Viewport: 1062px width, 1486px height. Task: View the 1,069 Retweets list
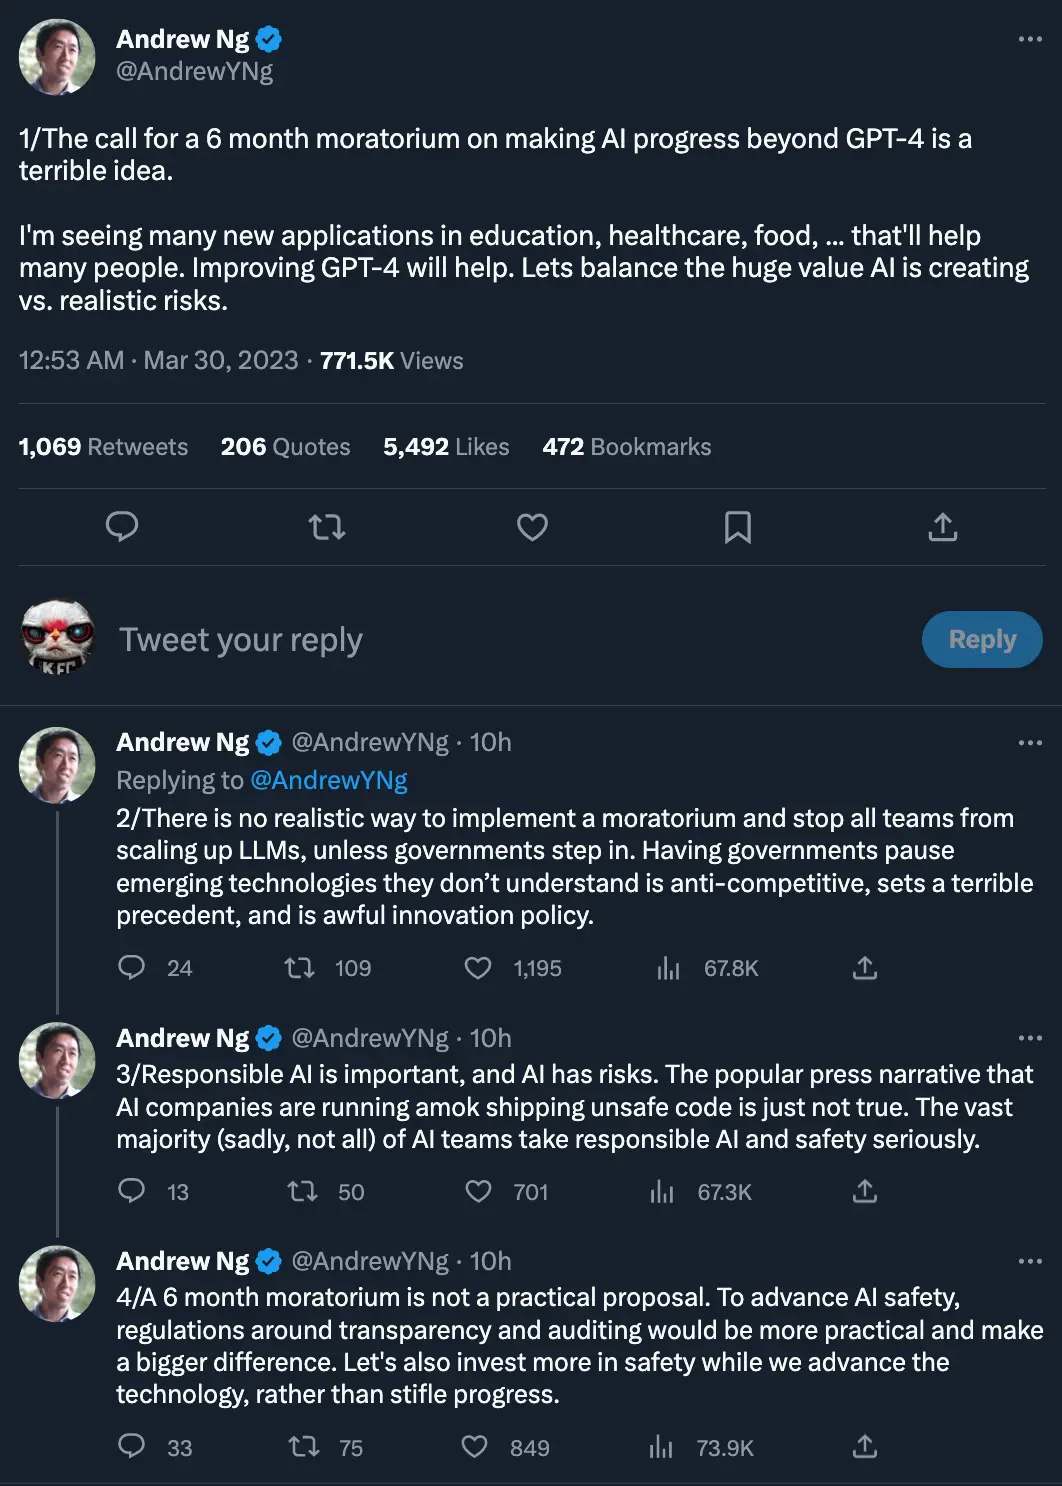(x=103, y=447)
